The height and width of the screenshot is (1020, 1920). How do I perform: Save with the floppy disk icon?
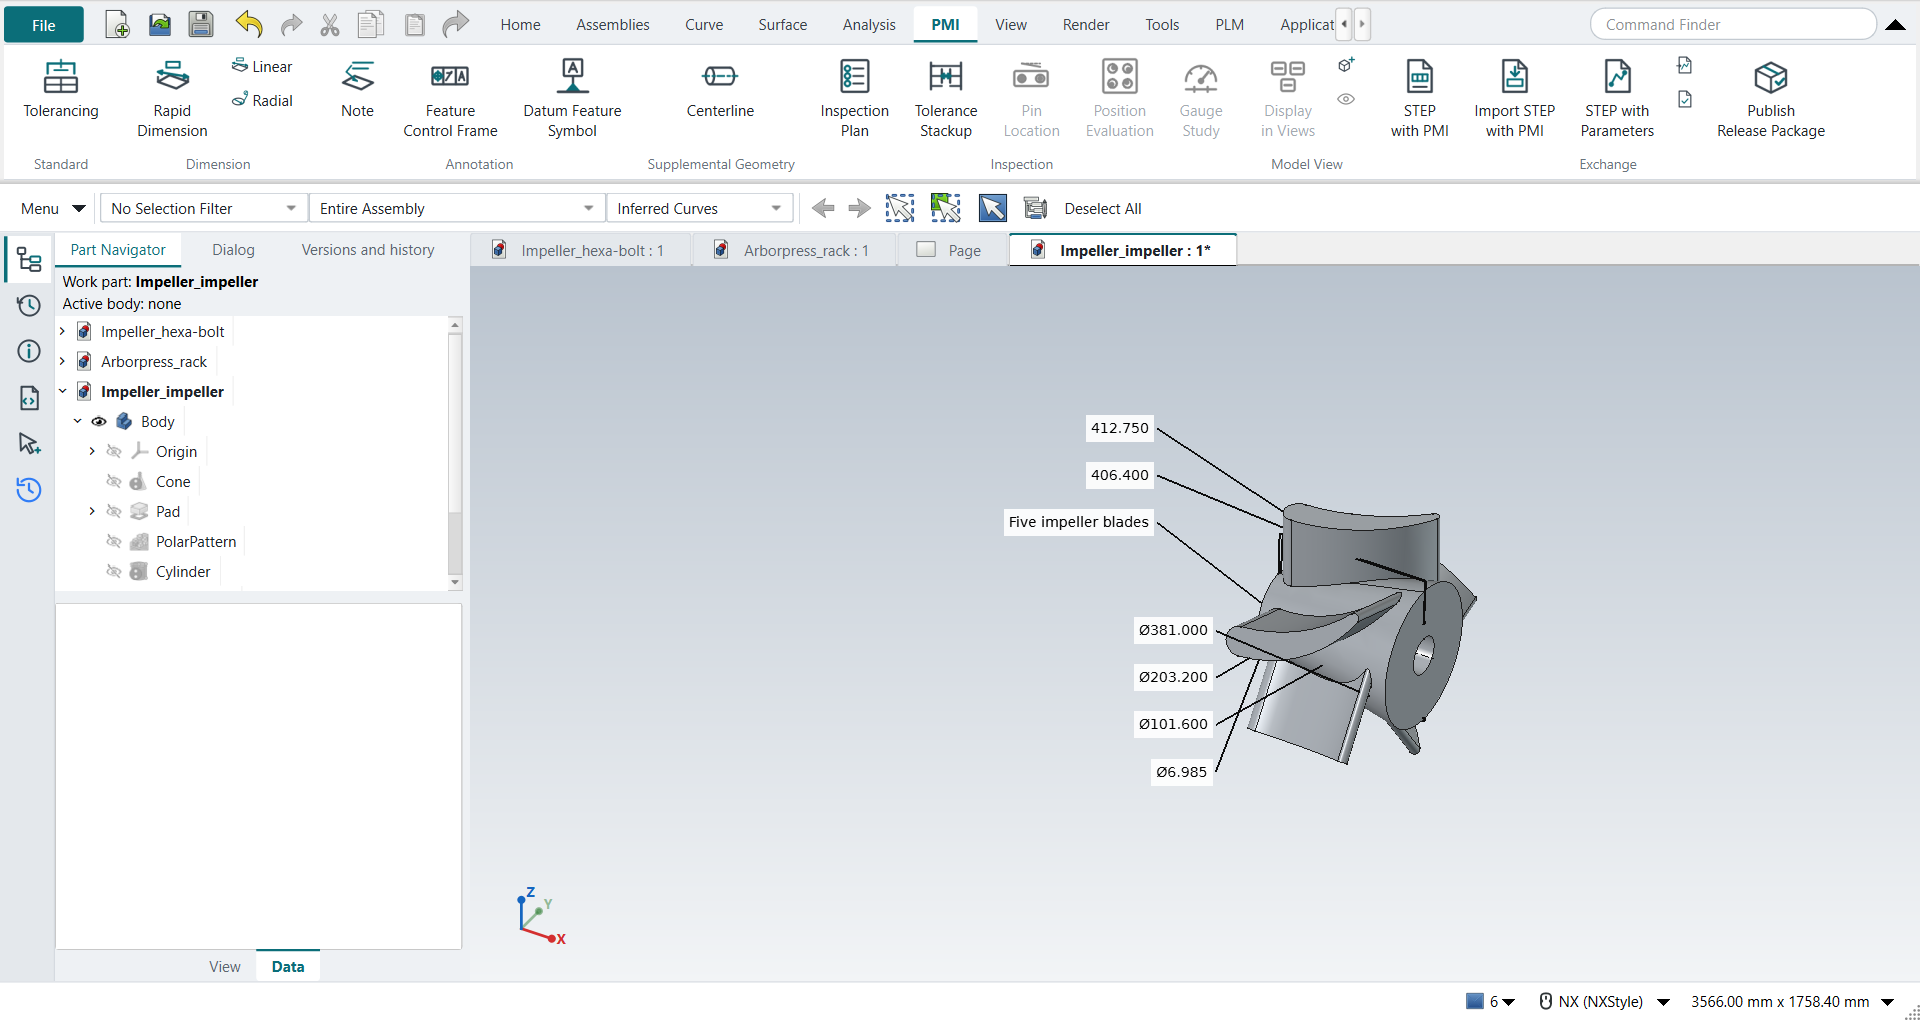[201, 24]
